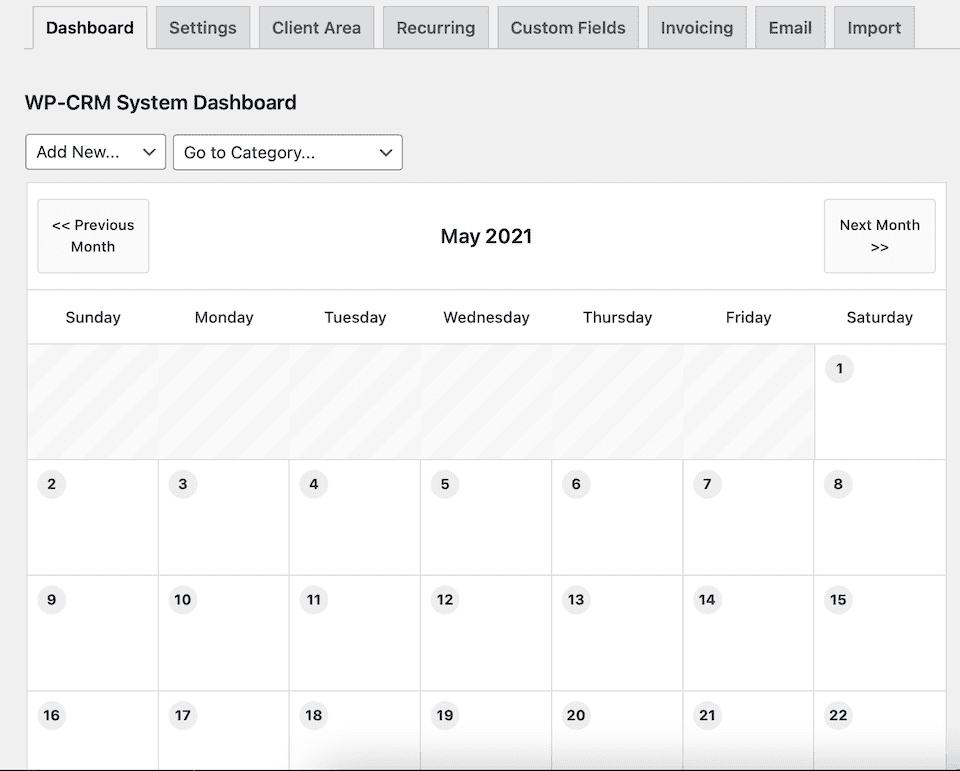Open the chevron on Add New selector
960x771 pixels.
click(150, 152)
